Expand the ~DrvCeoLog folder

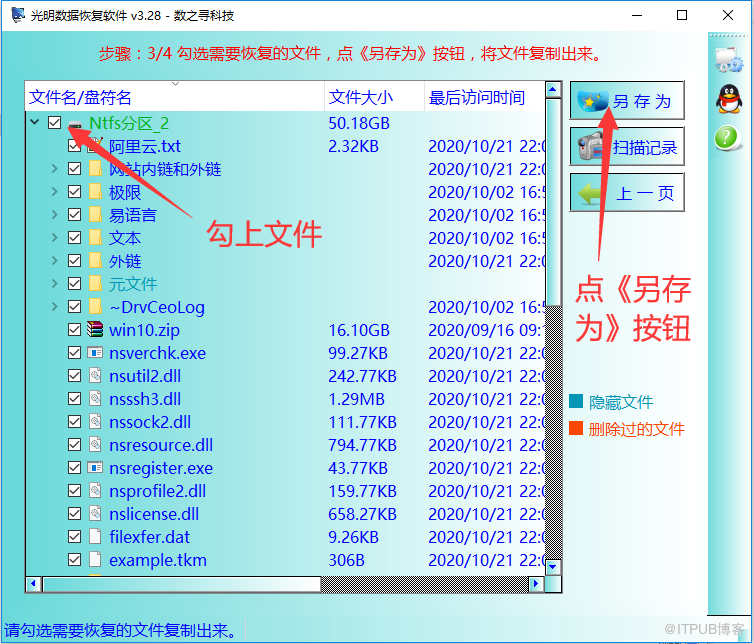(54, 306)
